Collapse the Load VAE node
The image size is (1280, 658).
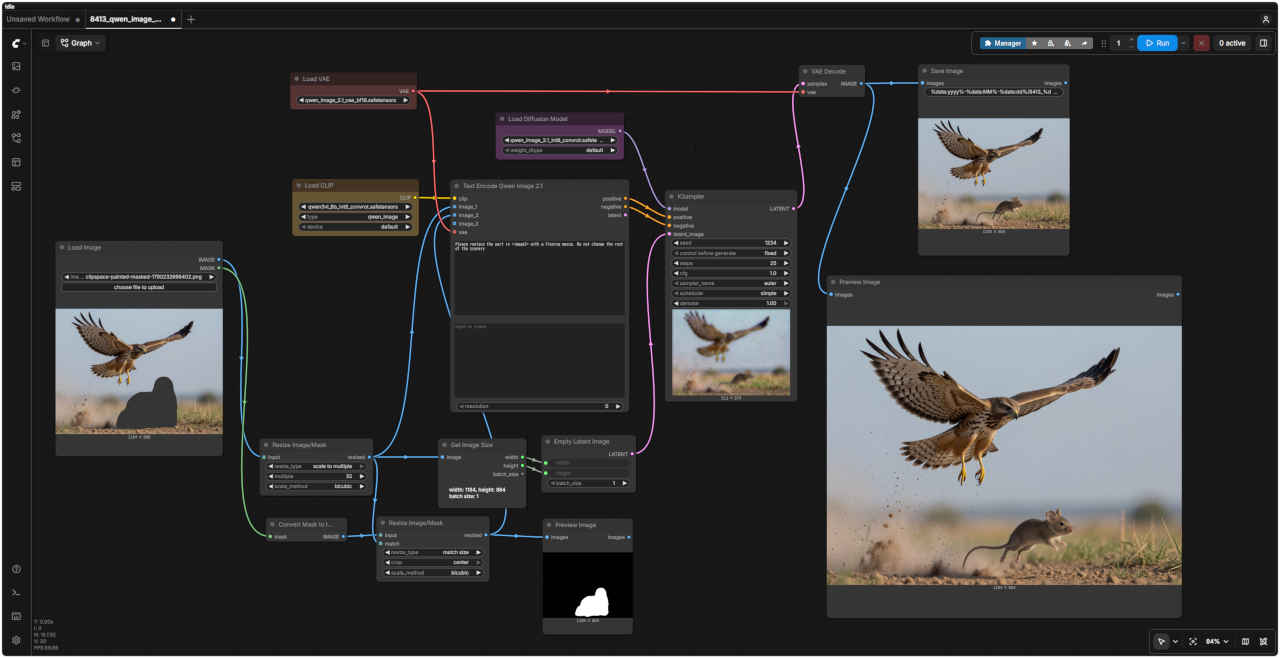coord(297,78)
